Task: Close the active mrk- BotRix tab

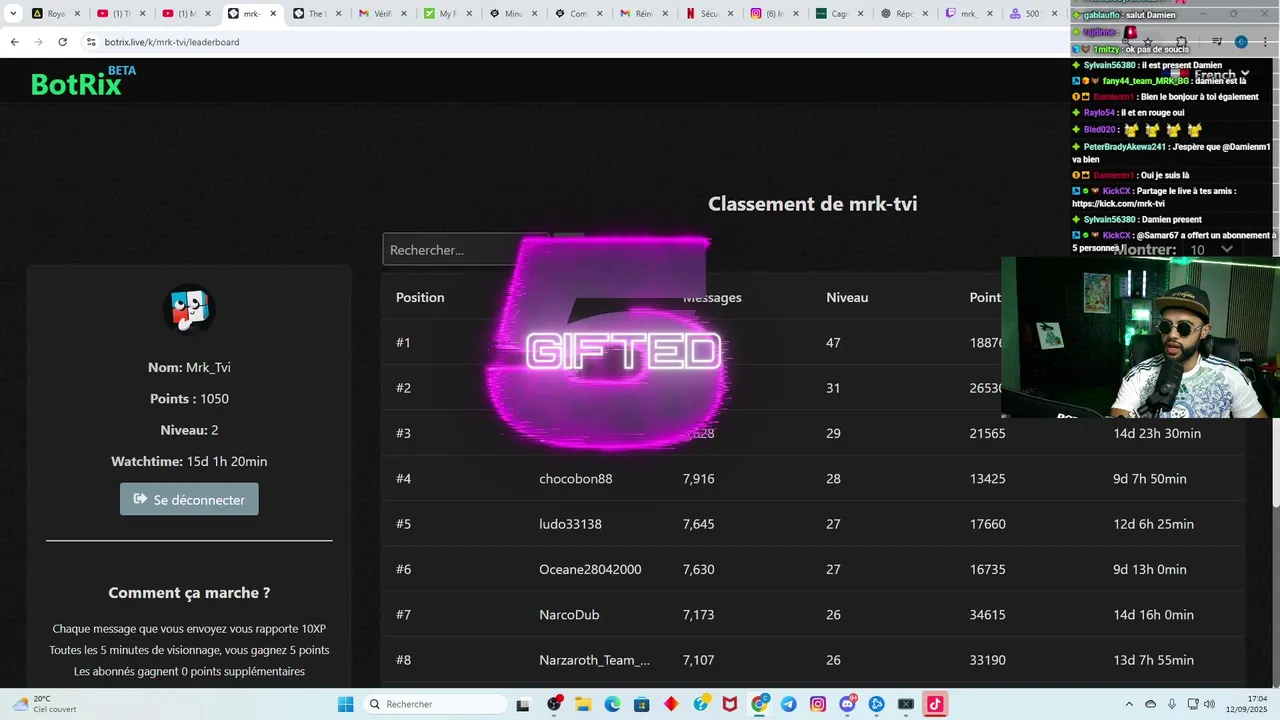Action: 273,14
